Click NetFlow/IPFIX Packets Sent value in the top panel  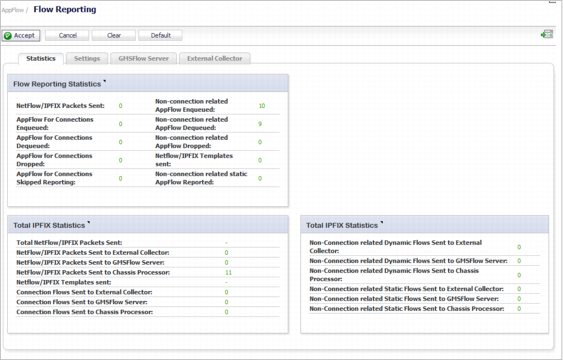click(x=120, y=106)
